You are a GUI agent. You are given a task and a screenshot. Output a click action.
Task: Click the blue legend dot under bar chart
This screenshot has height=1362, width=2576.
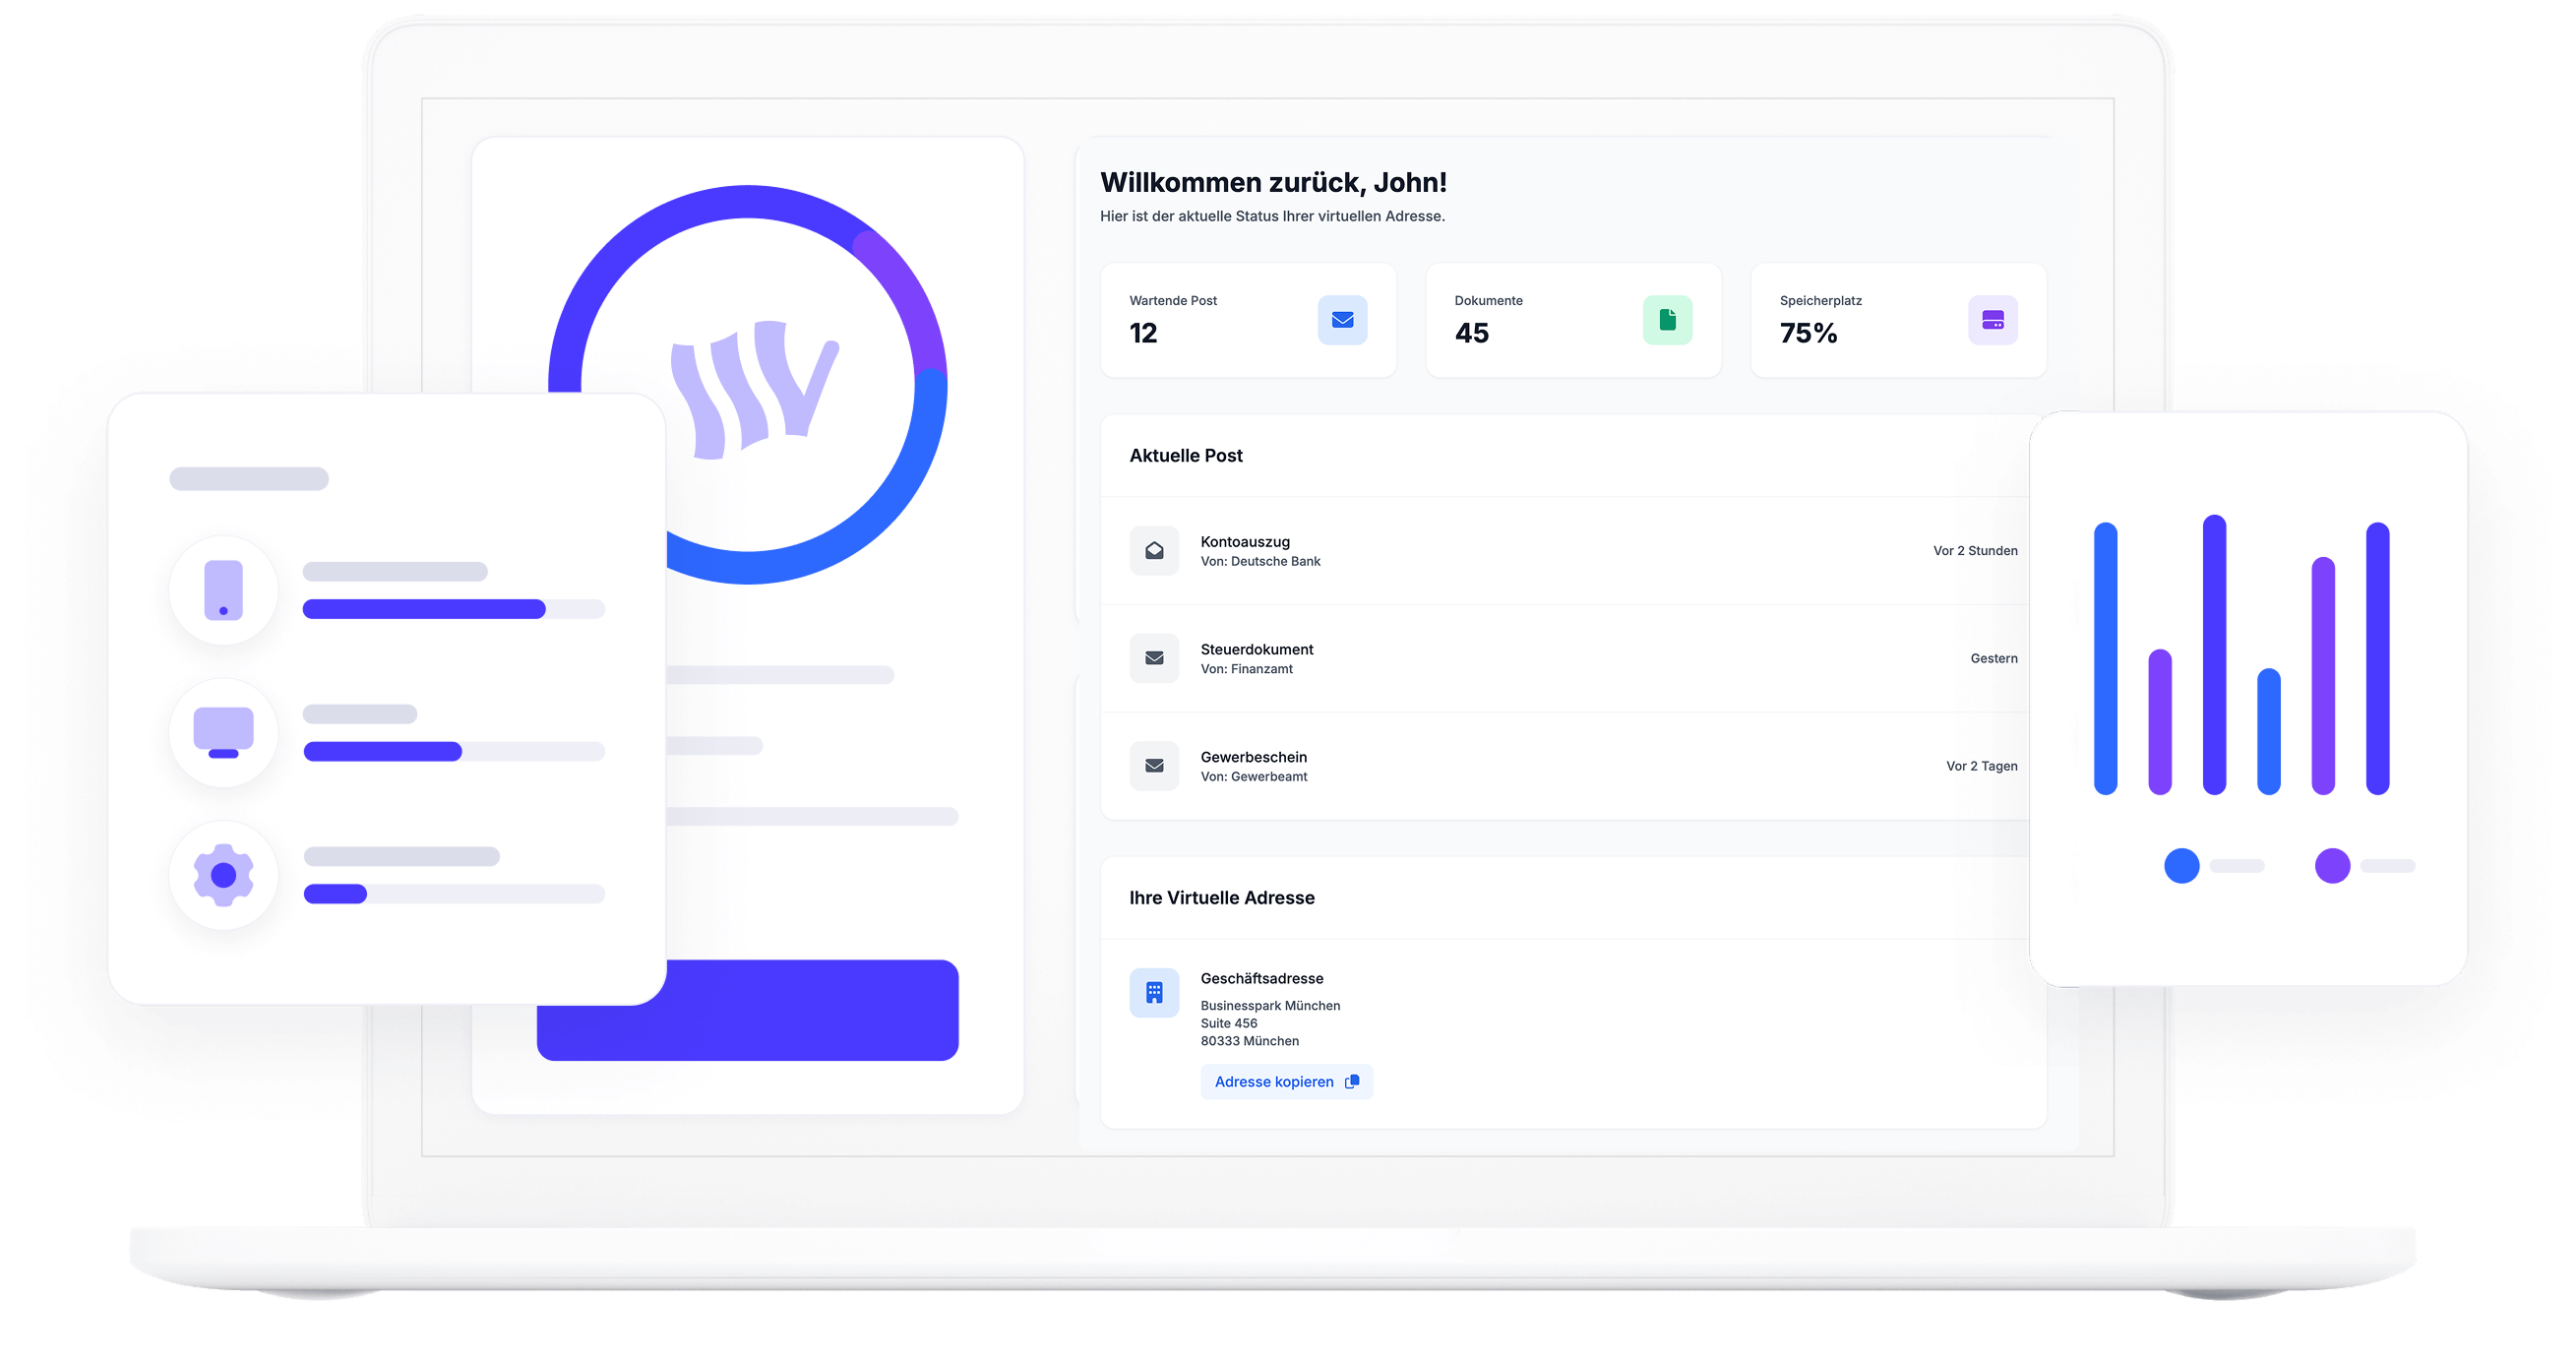[x=2181, y=866]
